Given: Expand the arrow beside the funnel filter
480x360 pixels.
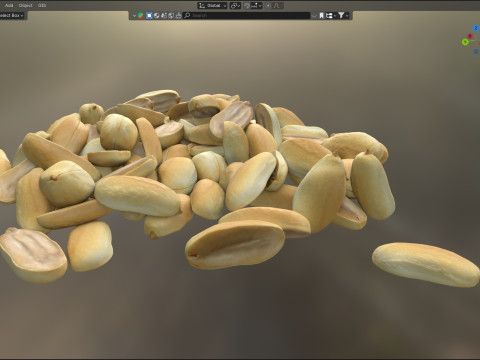Looking at the screenshot, I should tap(347, 15).
